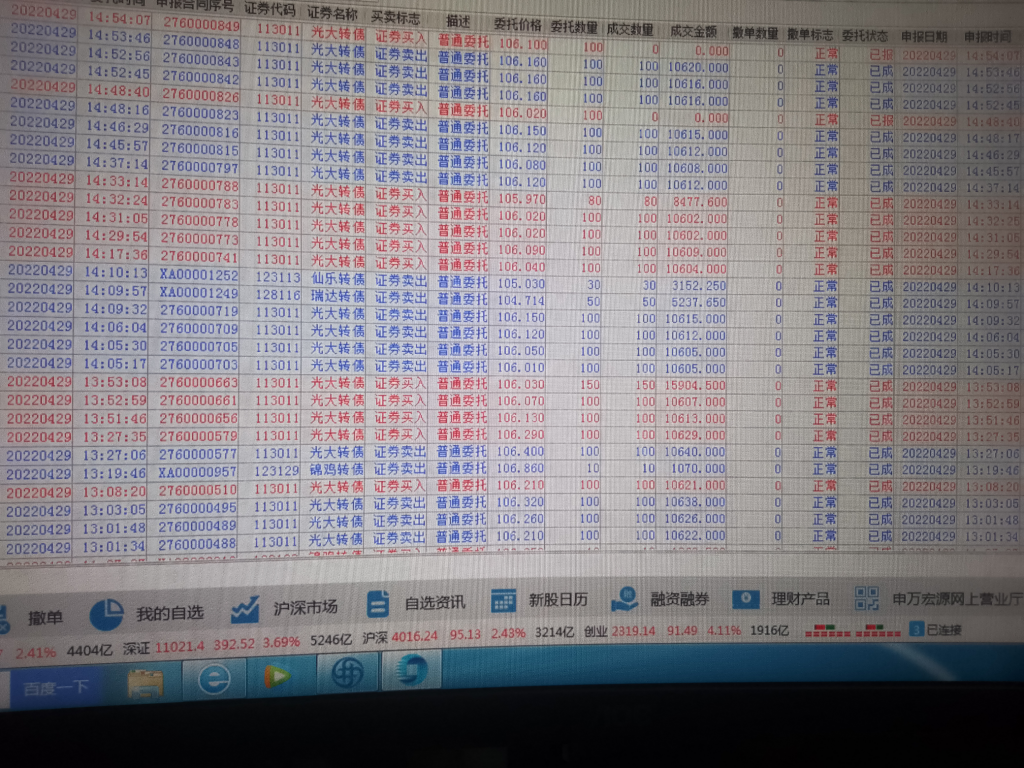Click price cell 106.860

coord(520,468)
